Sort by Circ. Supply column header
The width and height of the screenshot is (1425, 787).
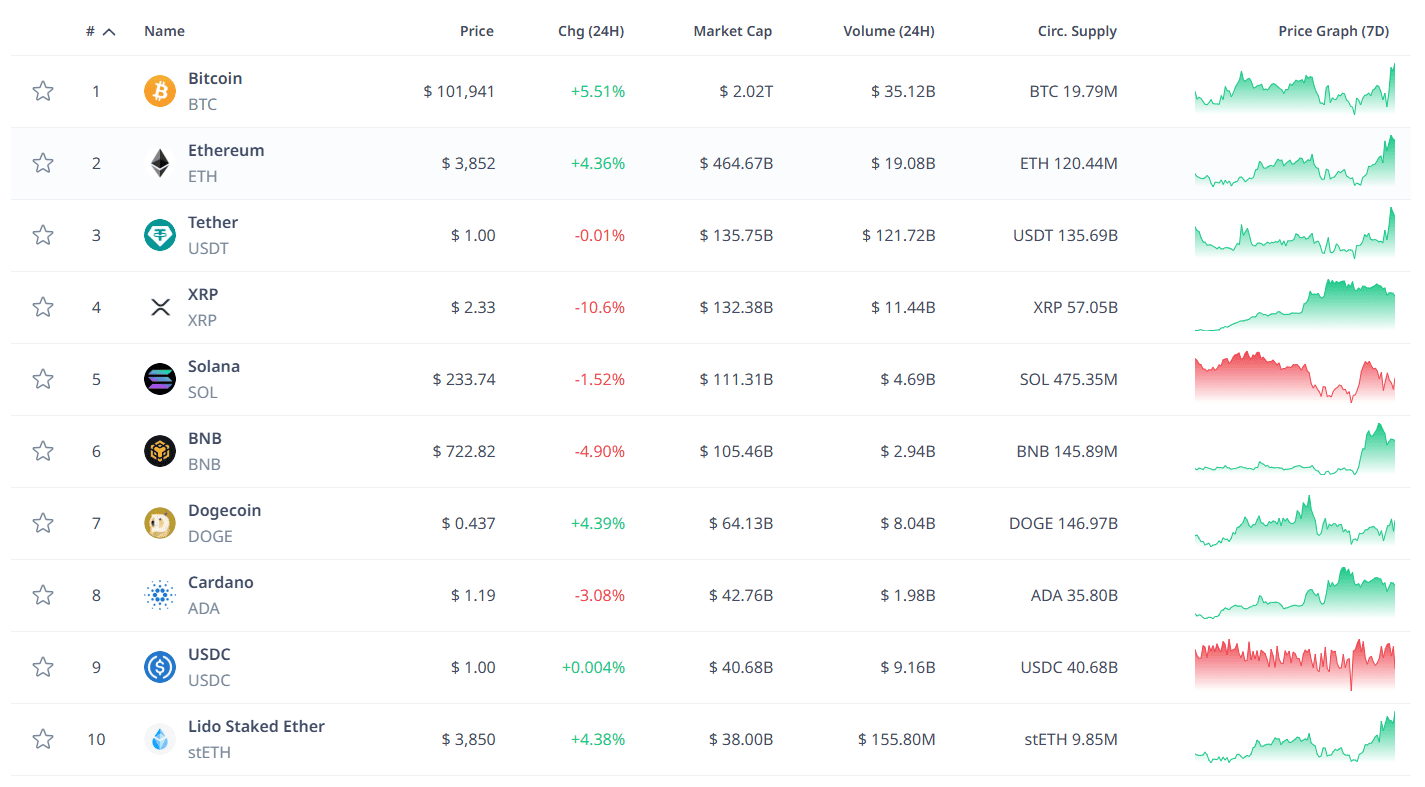(x=1077, y=31)
